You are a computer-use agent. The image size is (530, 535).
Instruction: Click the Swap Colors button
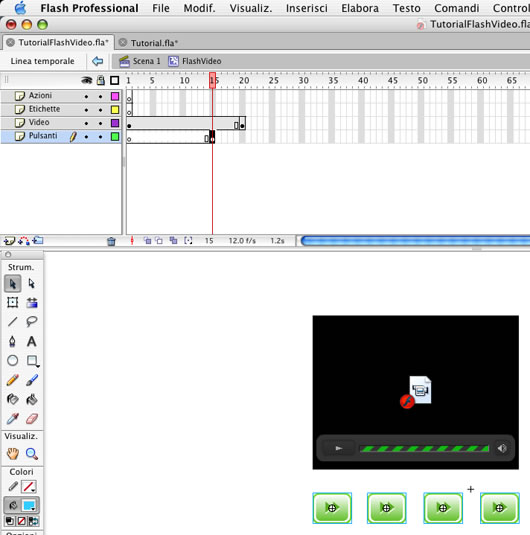pyautogui.click(x=33, y=521)
